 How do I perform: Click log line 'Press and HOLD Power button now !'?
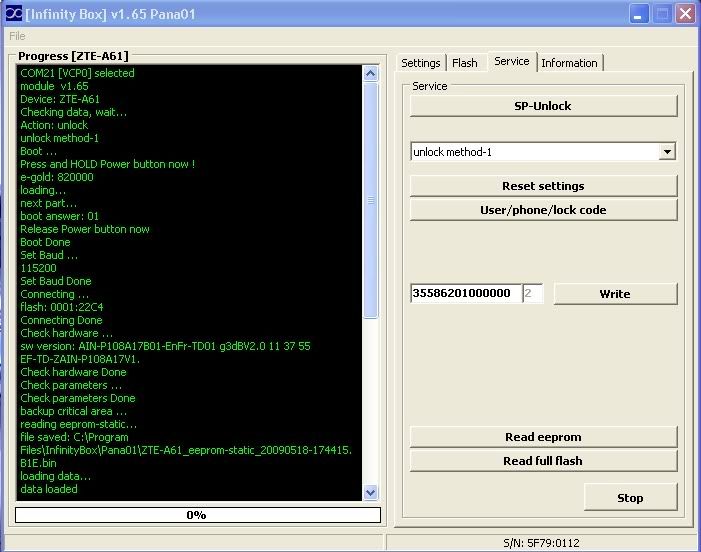107,164
